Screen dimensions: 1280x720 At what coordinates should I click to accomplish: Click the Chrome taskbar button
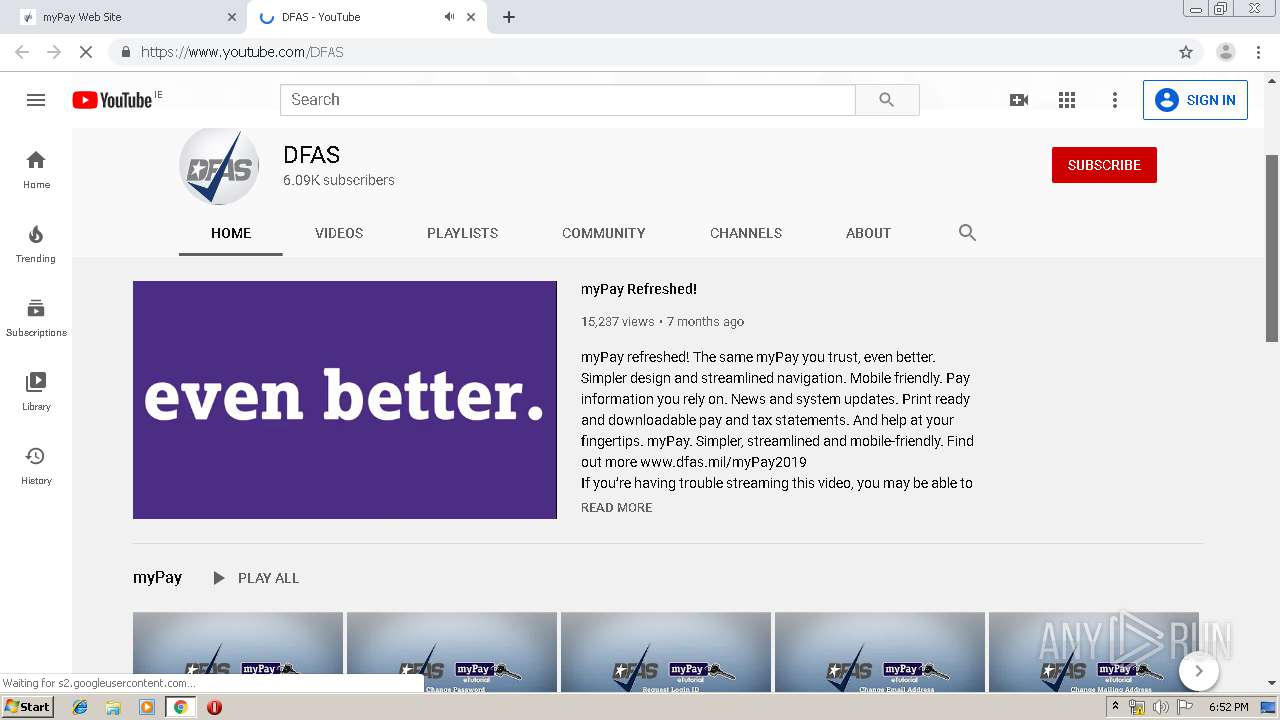point(180,707)
